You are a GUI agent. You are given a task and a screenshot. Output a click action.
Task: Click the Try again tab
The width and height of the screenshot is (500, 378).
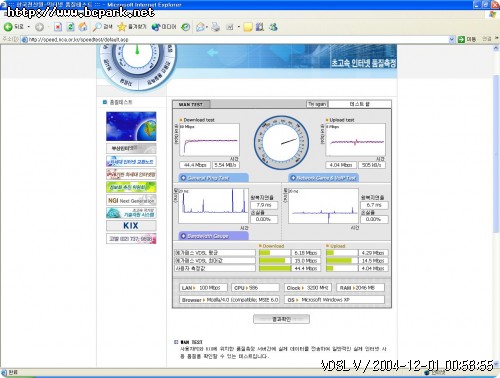coord(317,104)
